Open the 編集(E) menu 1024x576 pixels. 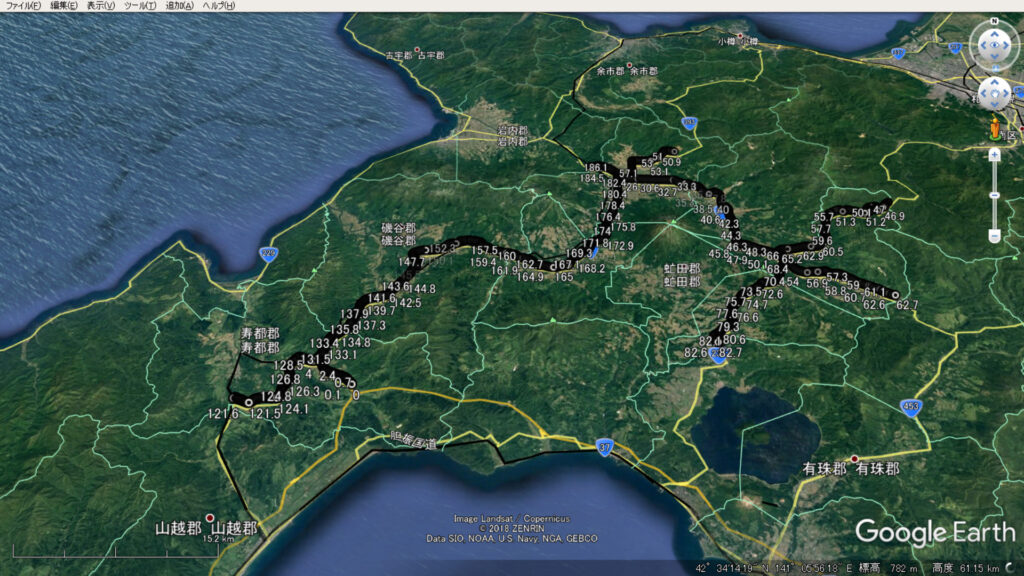[x=65, y=6]
